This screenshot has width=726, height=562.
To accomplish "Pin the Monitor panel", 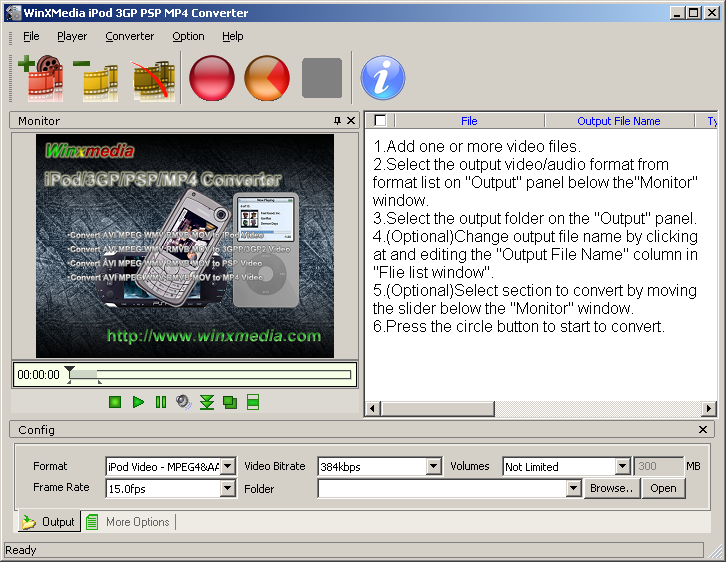I will (337, 121).
